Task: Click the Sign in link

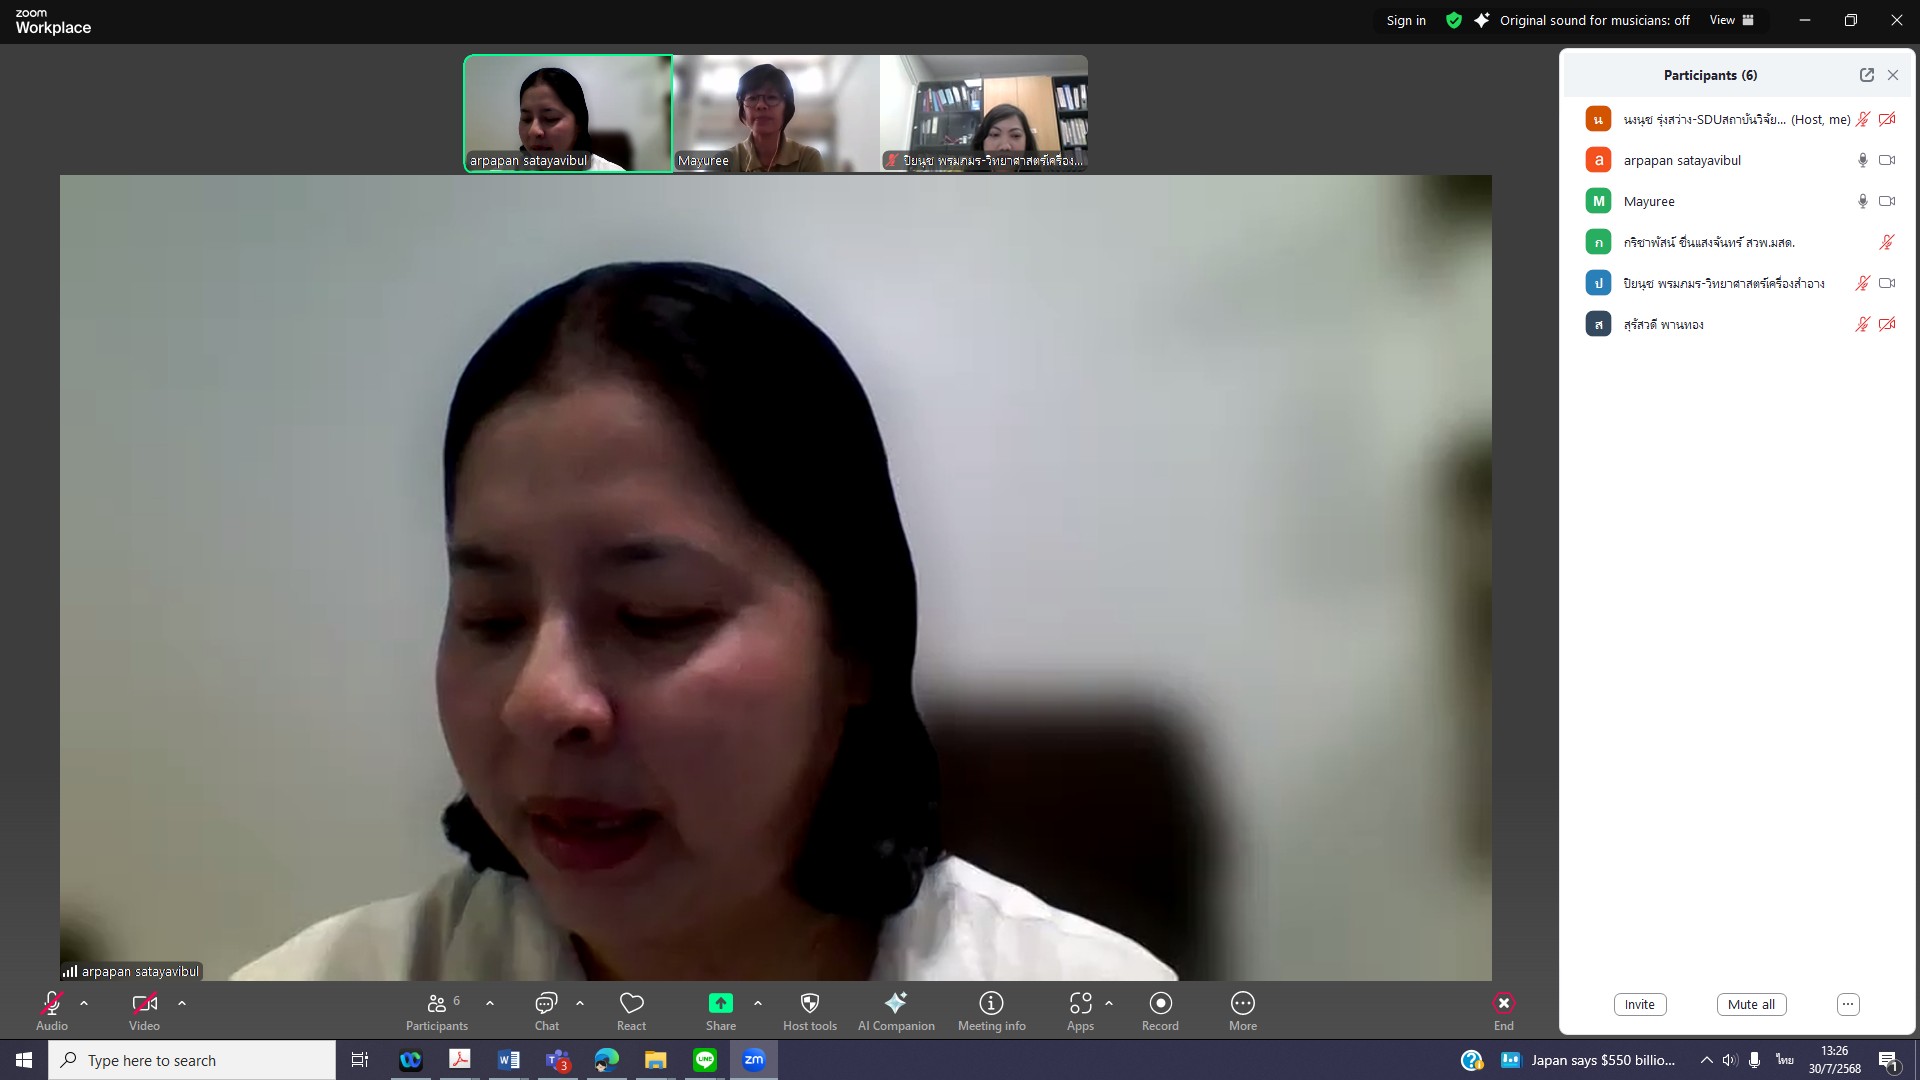Action: (x=1406, y=20)
